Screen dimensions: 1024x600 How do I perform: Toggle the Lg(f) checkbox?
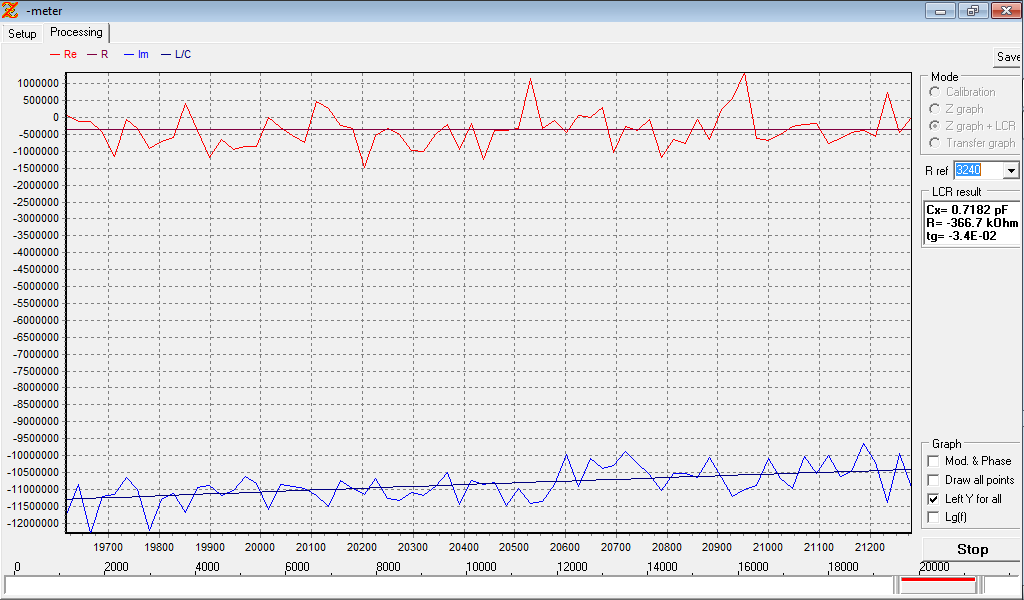933,517
